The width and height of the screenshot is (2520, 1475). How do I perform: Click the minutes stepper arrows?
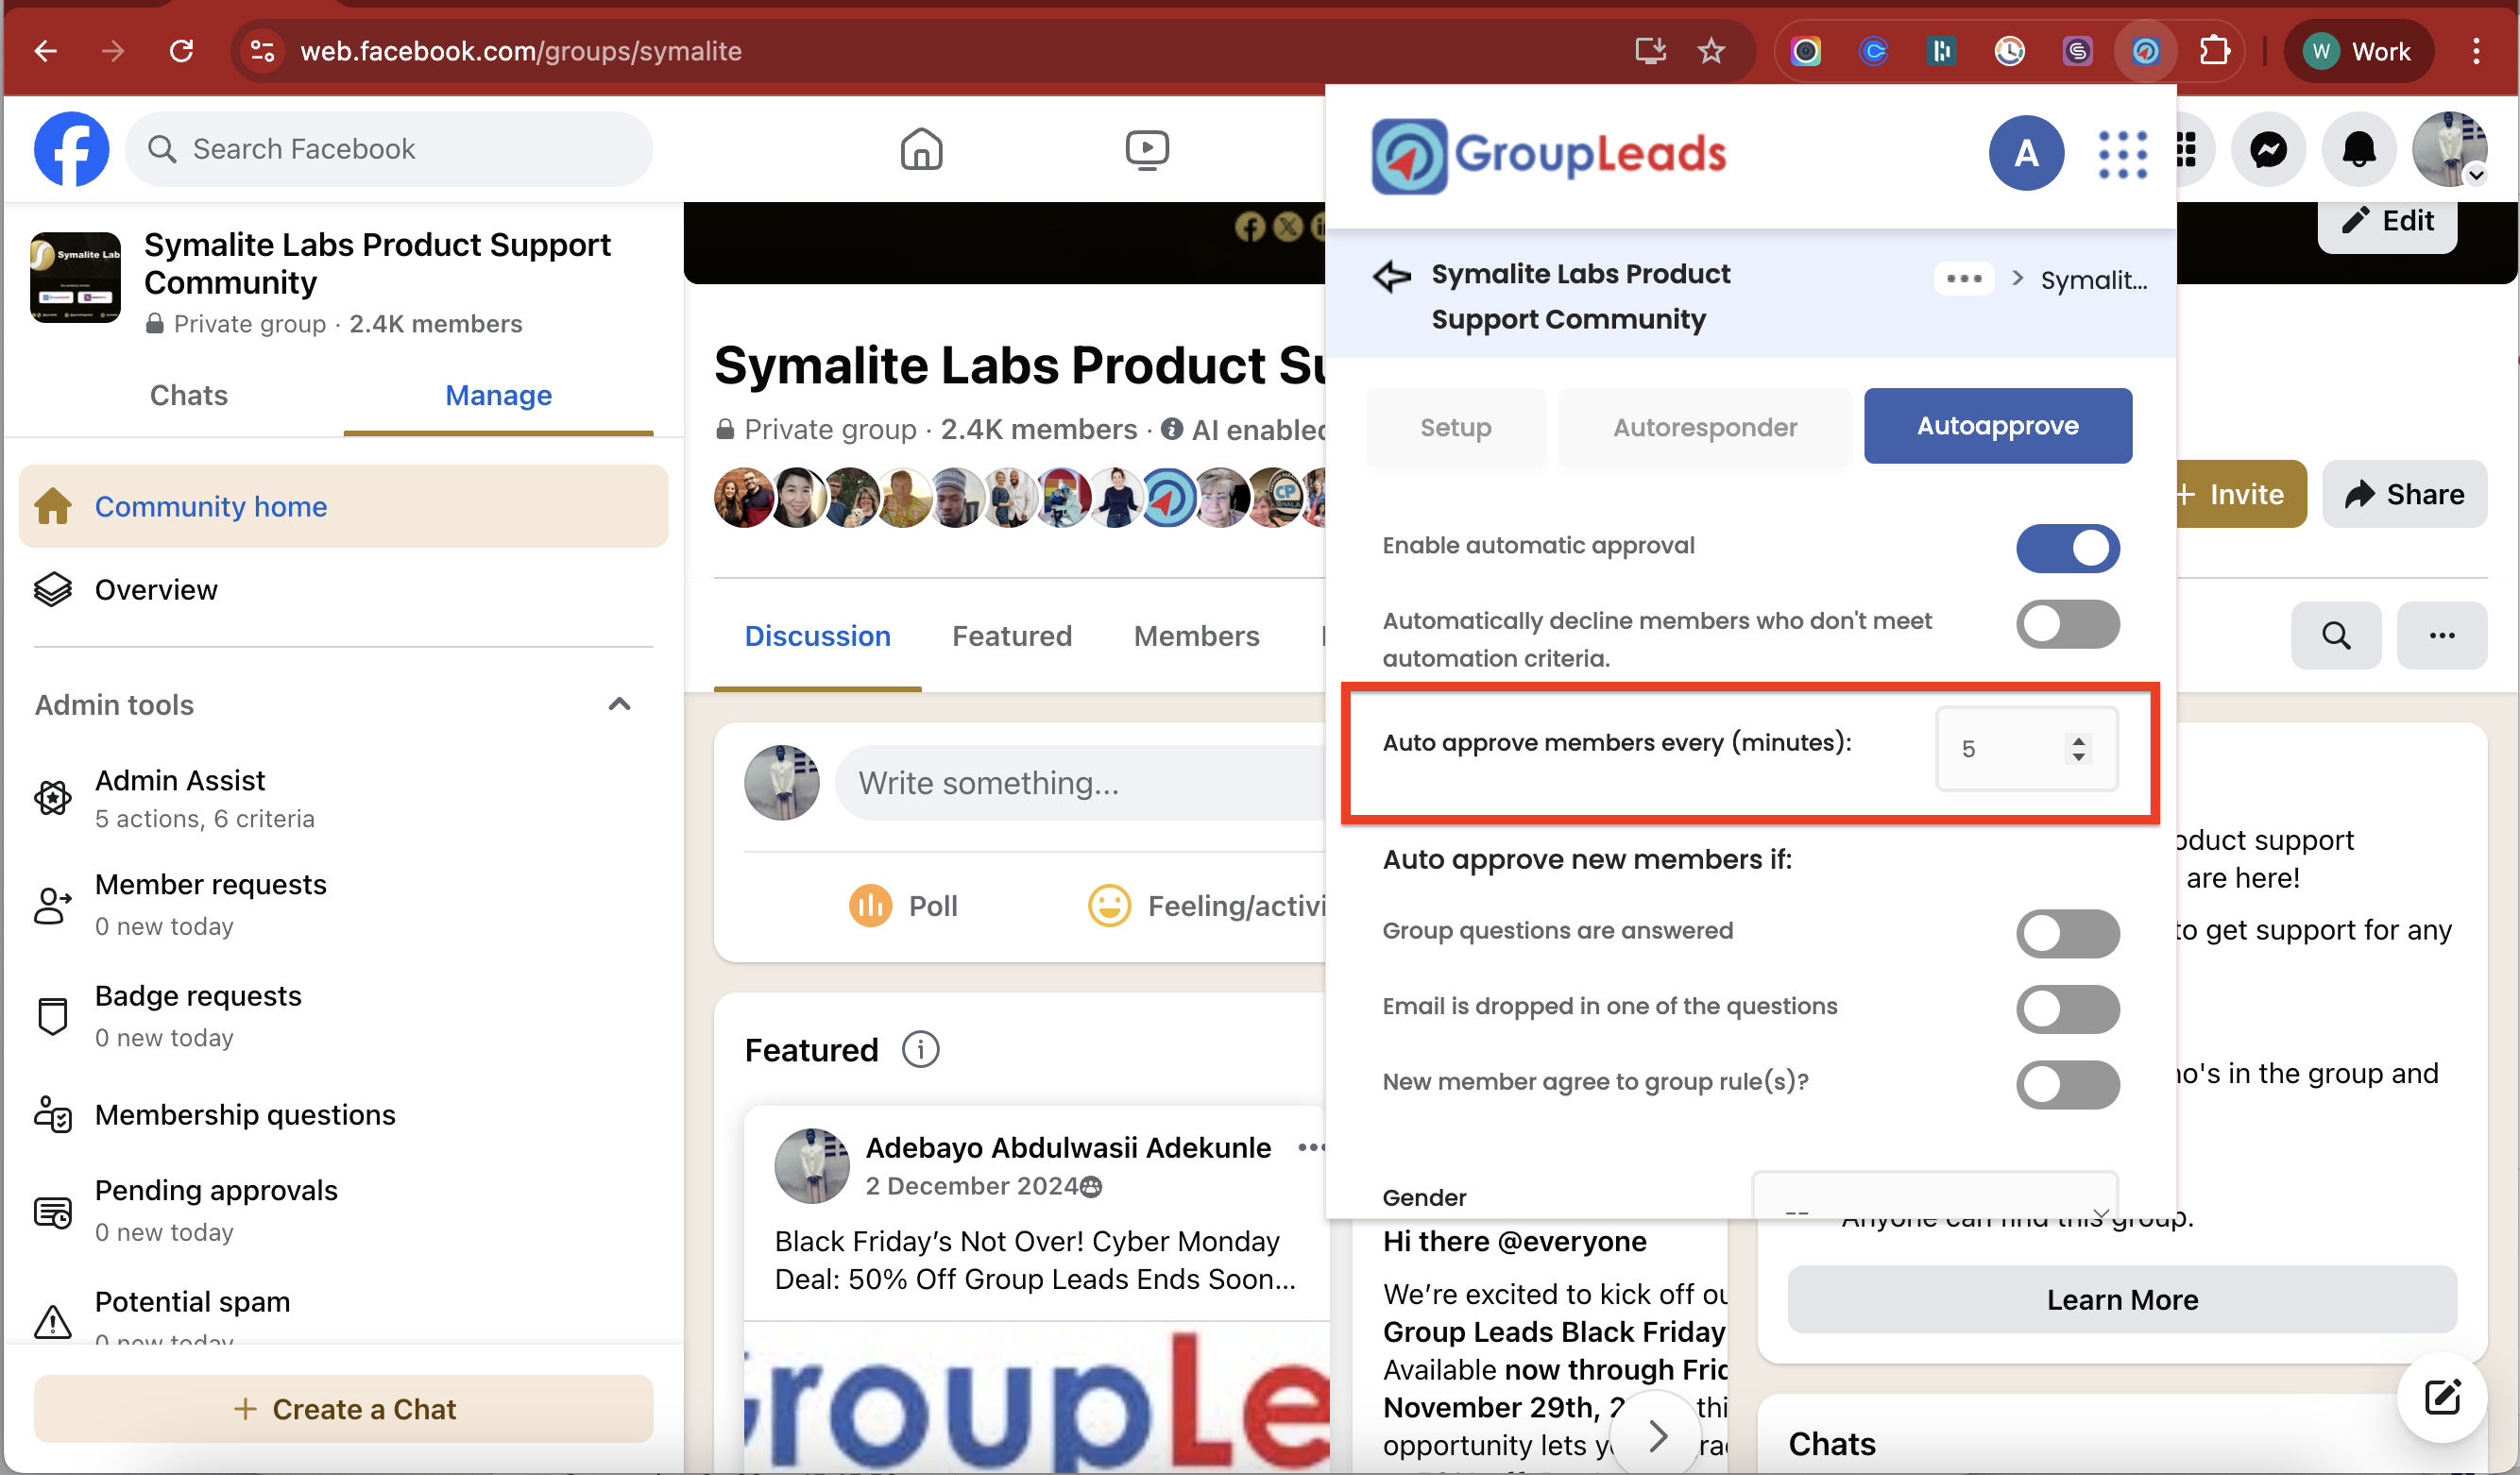click(2078, 749)
